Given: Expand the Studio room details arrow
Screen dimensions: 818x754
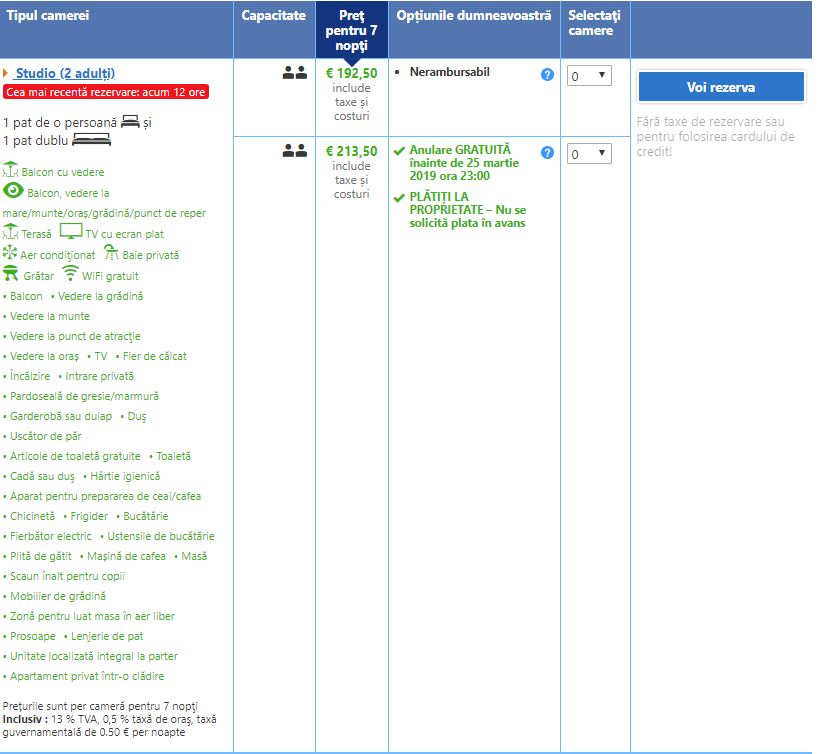Looking at the screenshot, I should click(x=6, y=73).
